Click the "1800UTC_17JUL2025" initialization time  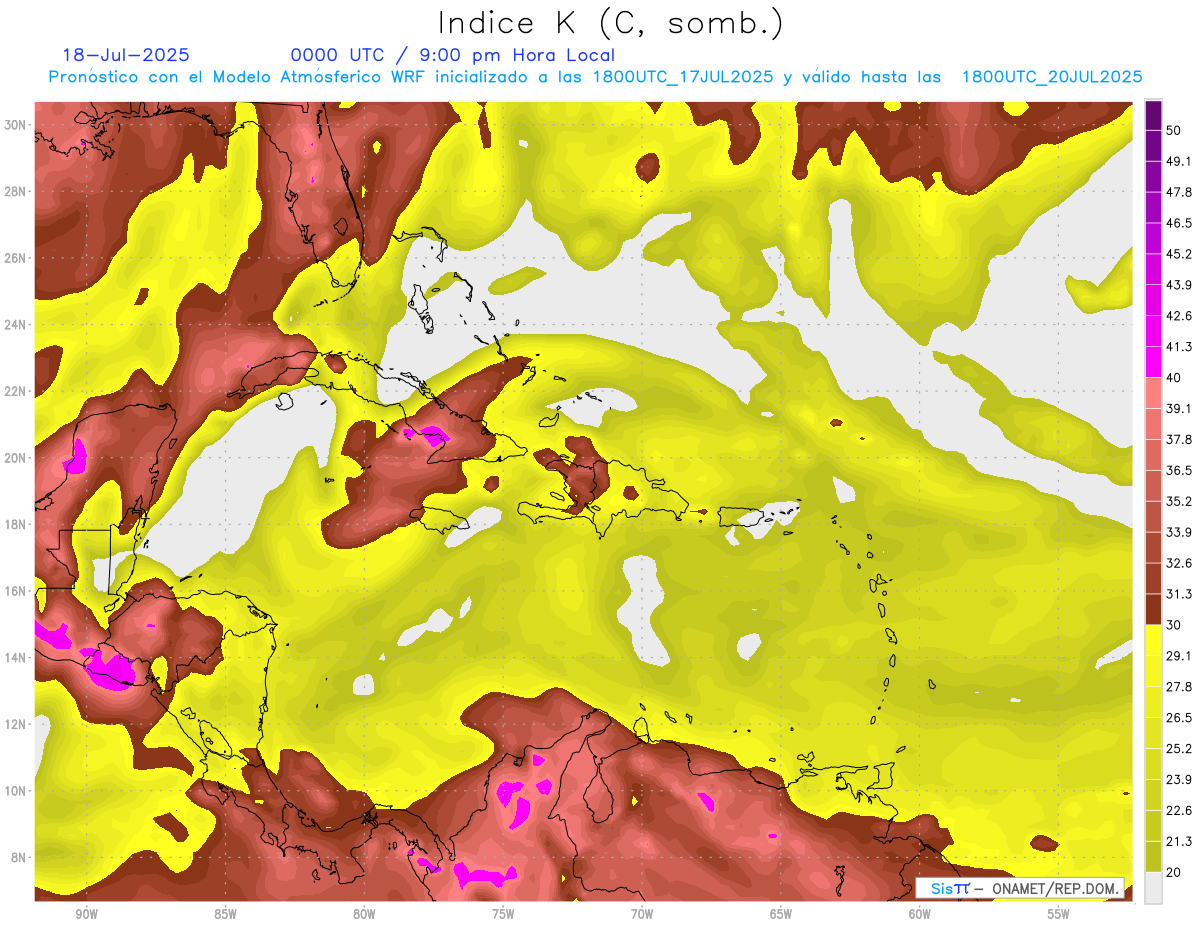tap(684, 77)
